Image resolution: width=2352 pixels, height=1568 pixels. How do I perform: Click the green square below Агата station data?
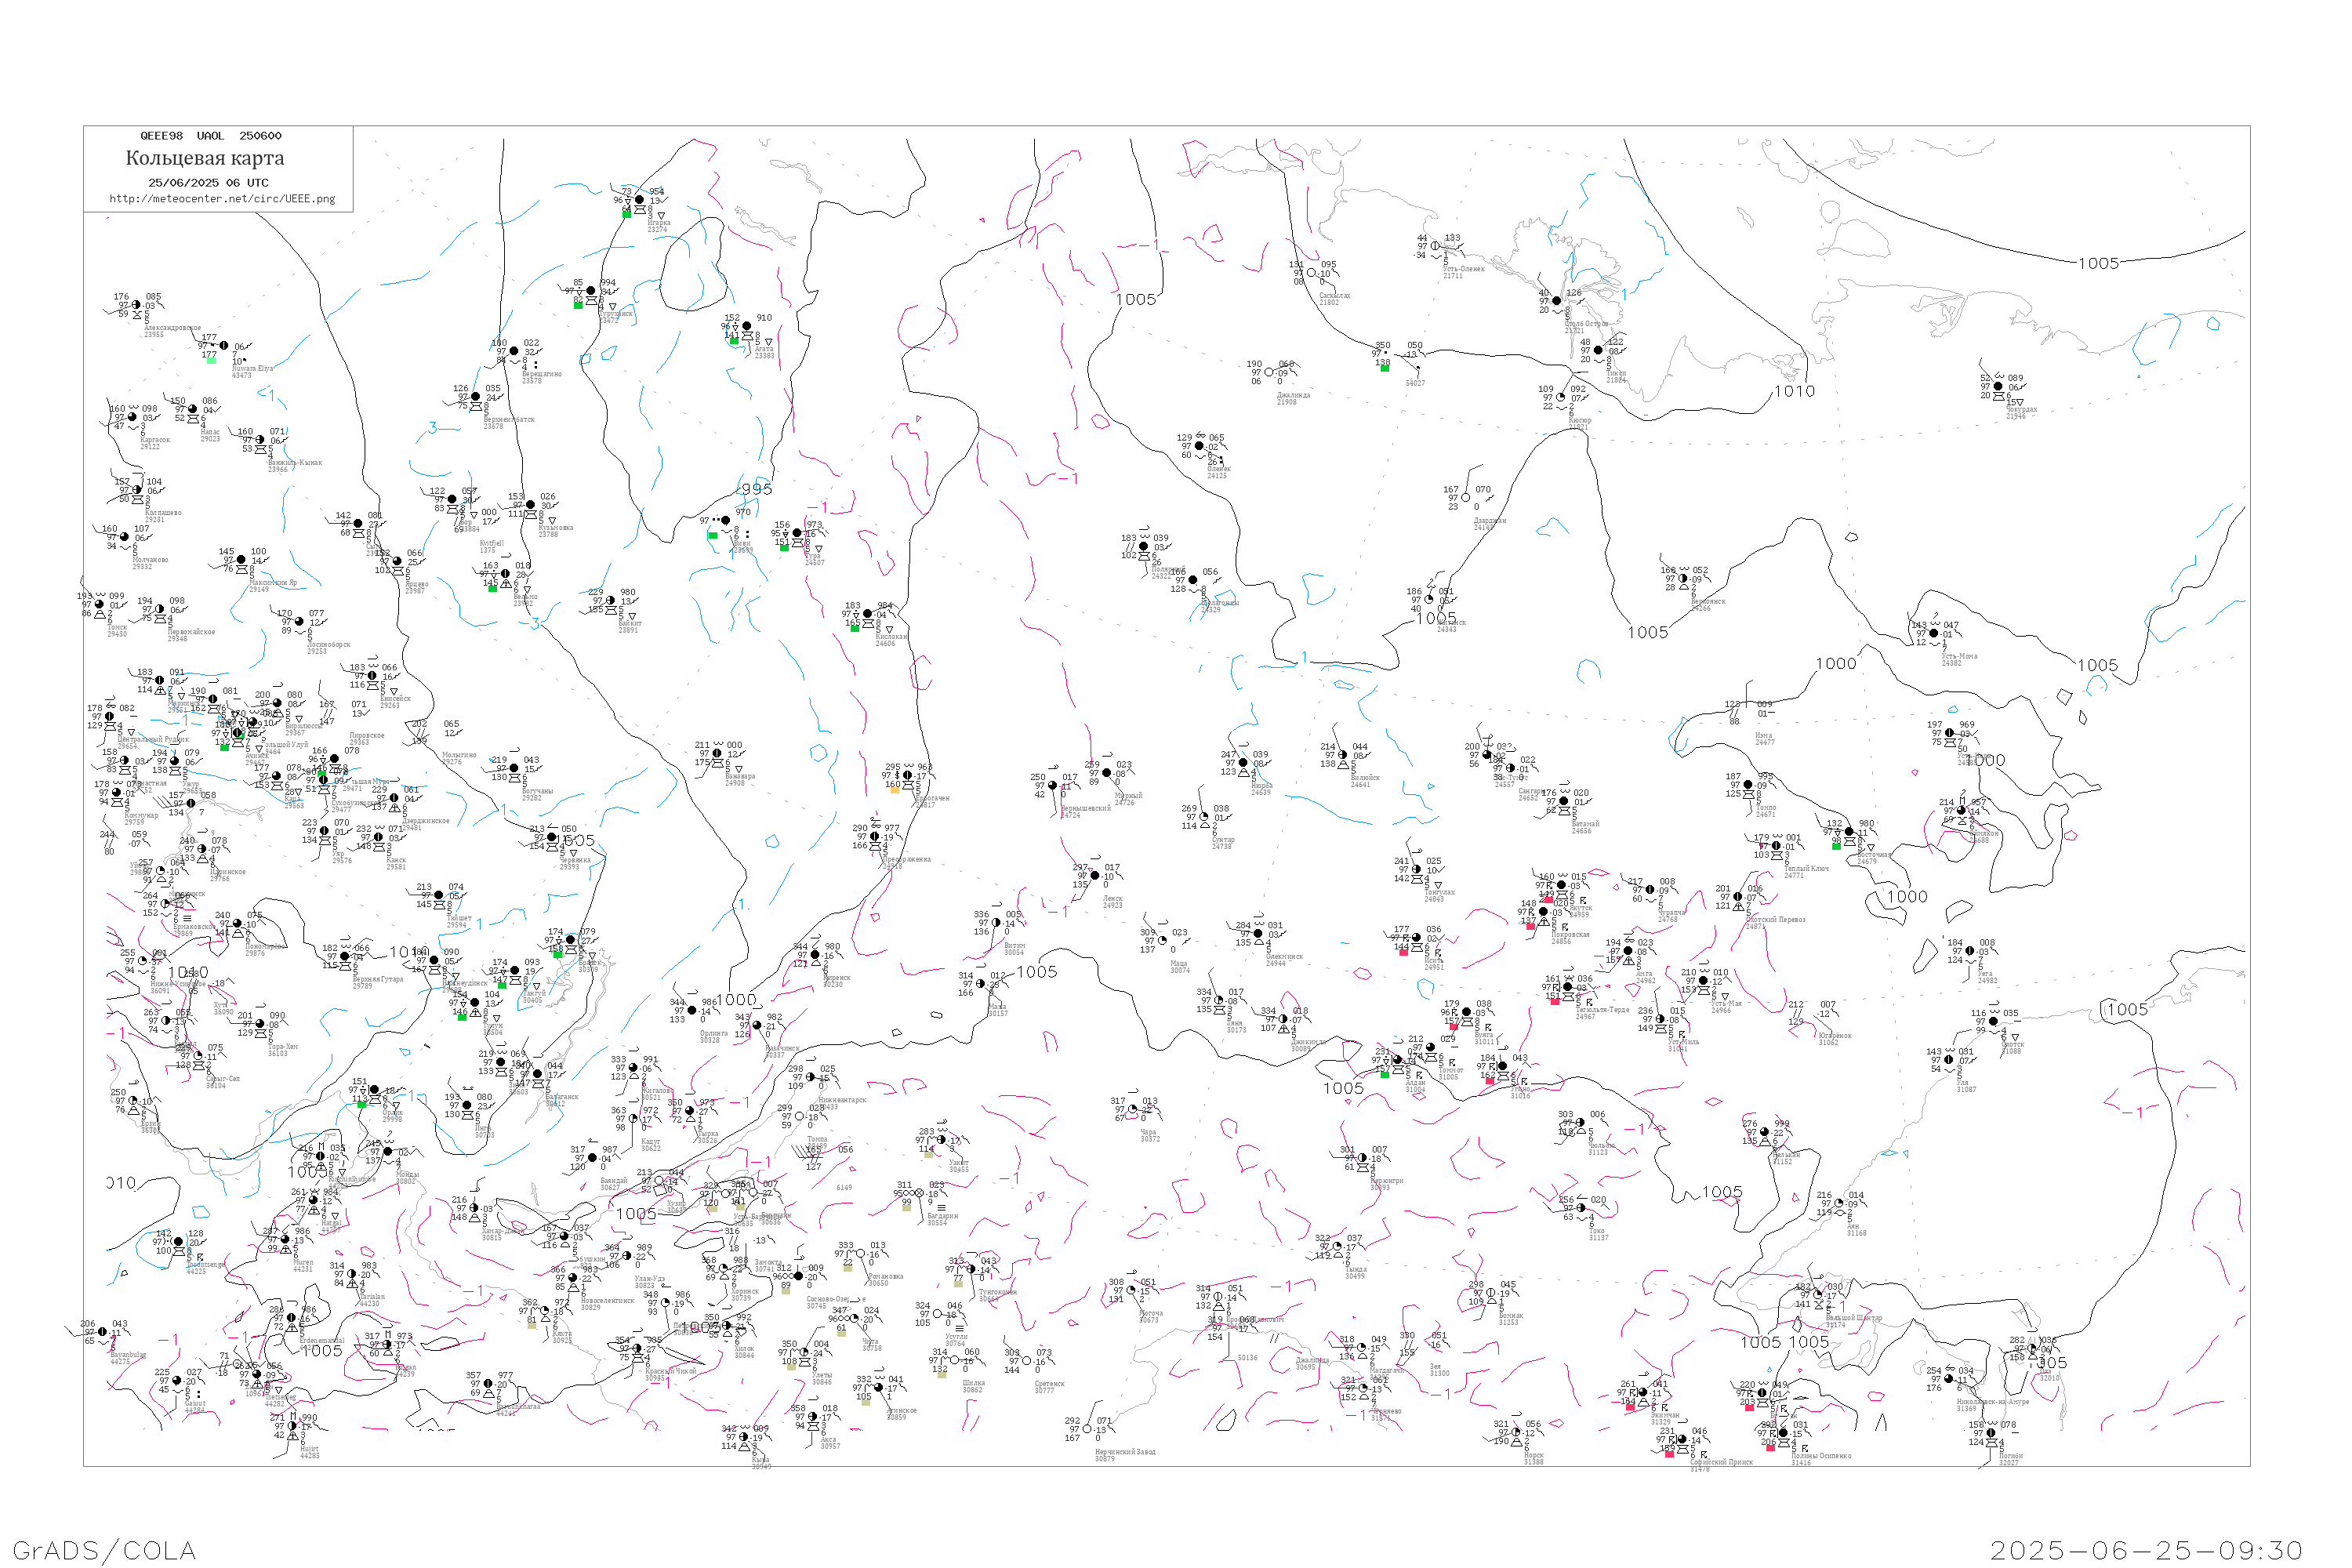(734, 341)
